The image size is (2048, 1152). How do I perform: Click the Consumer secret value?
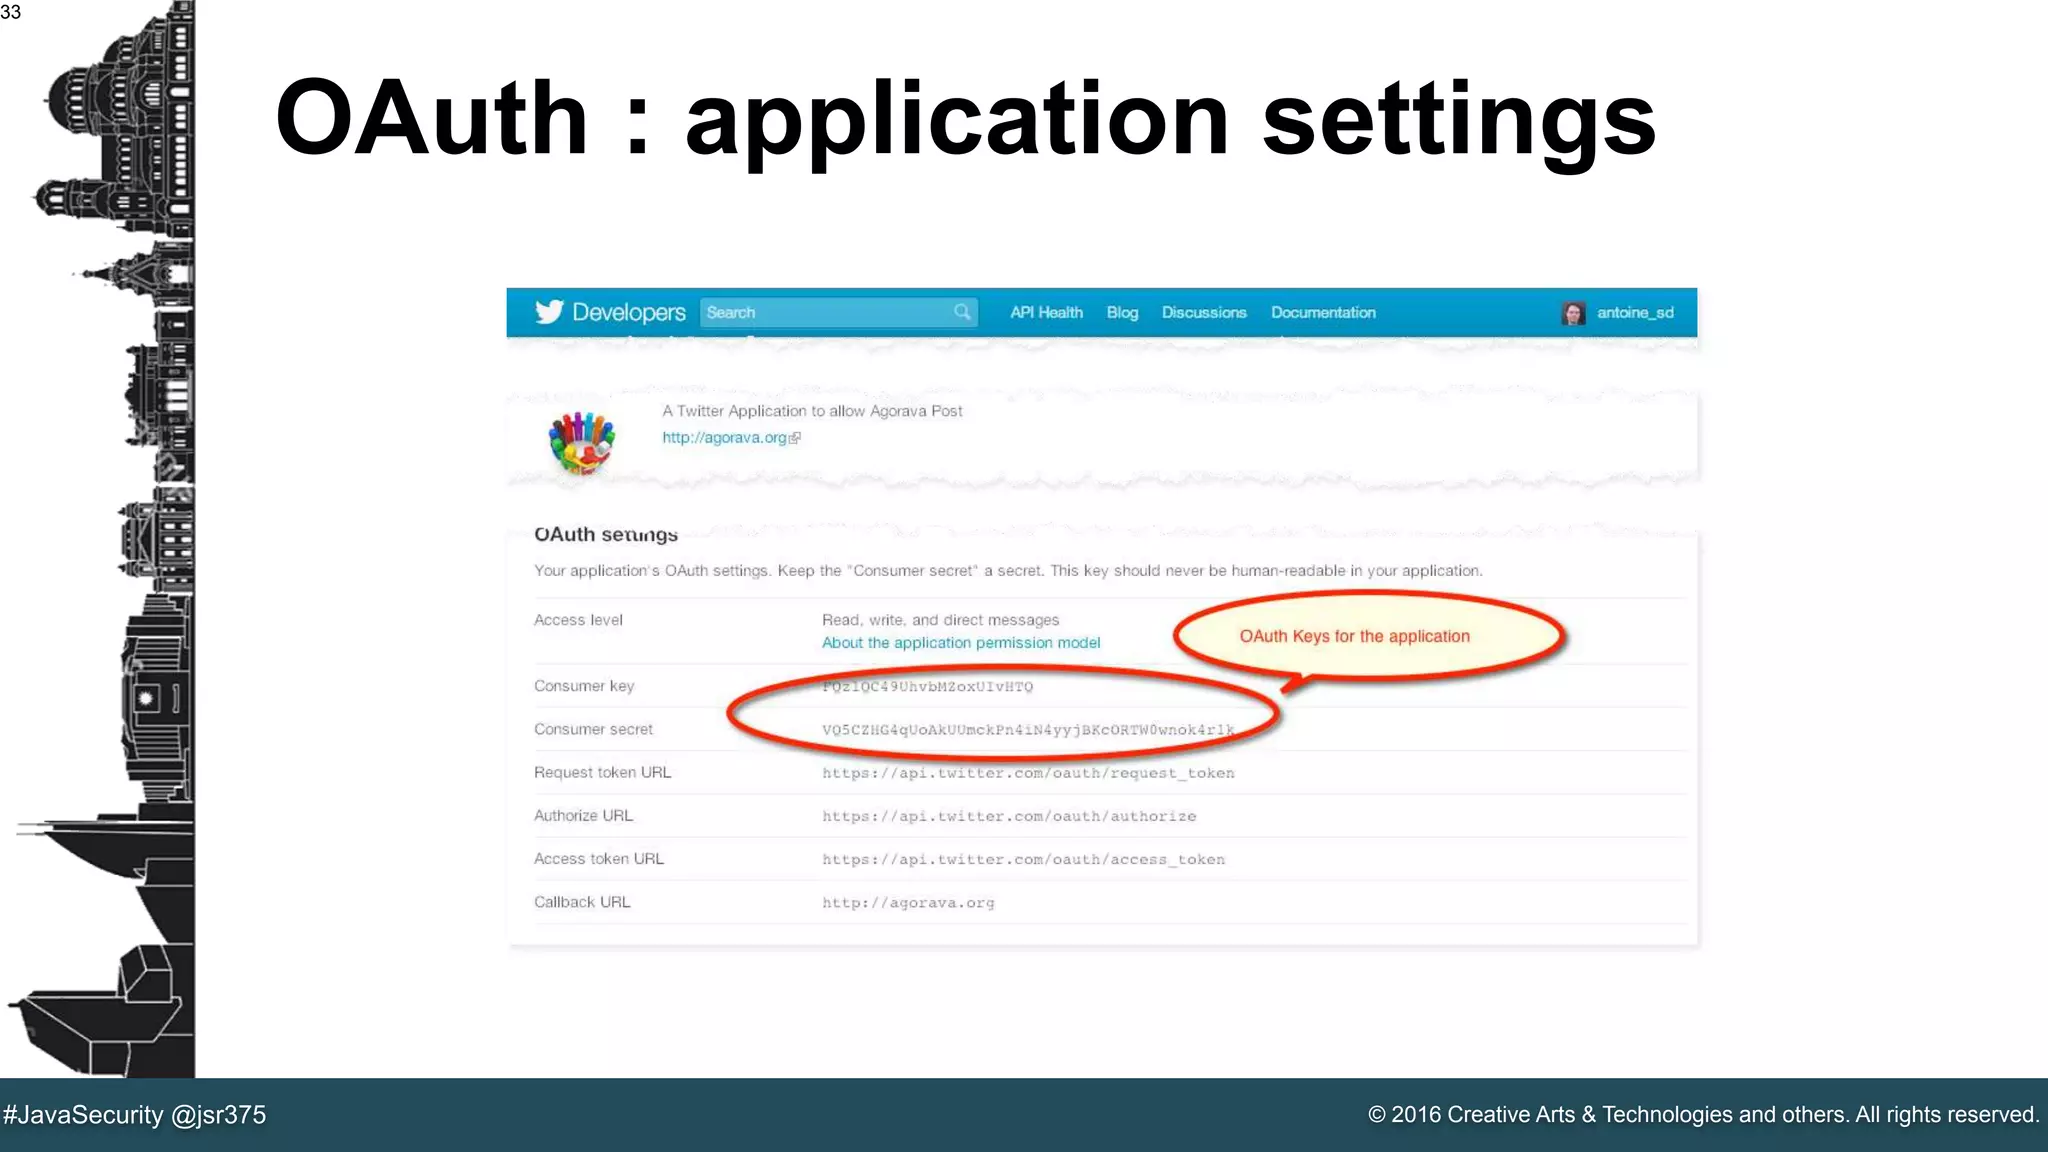click(x=1028, y=730)
